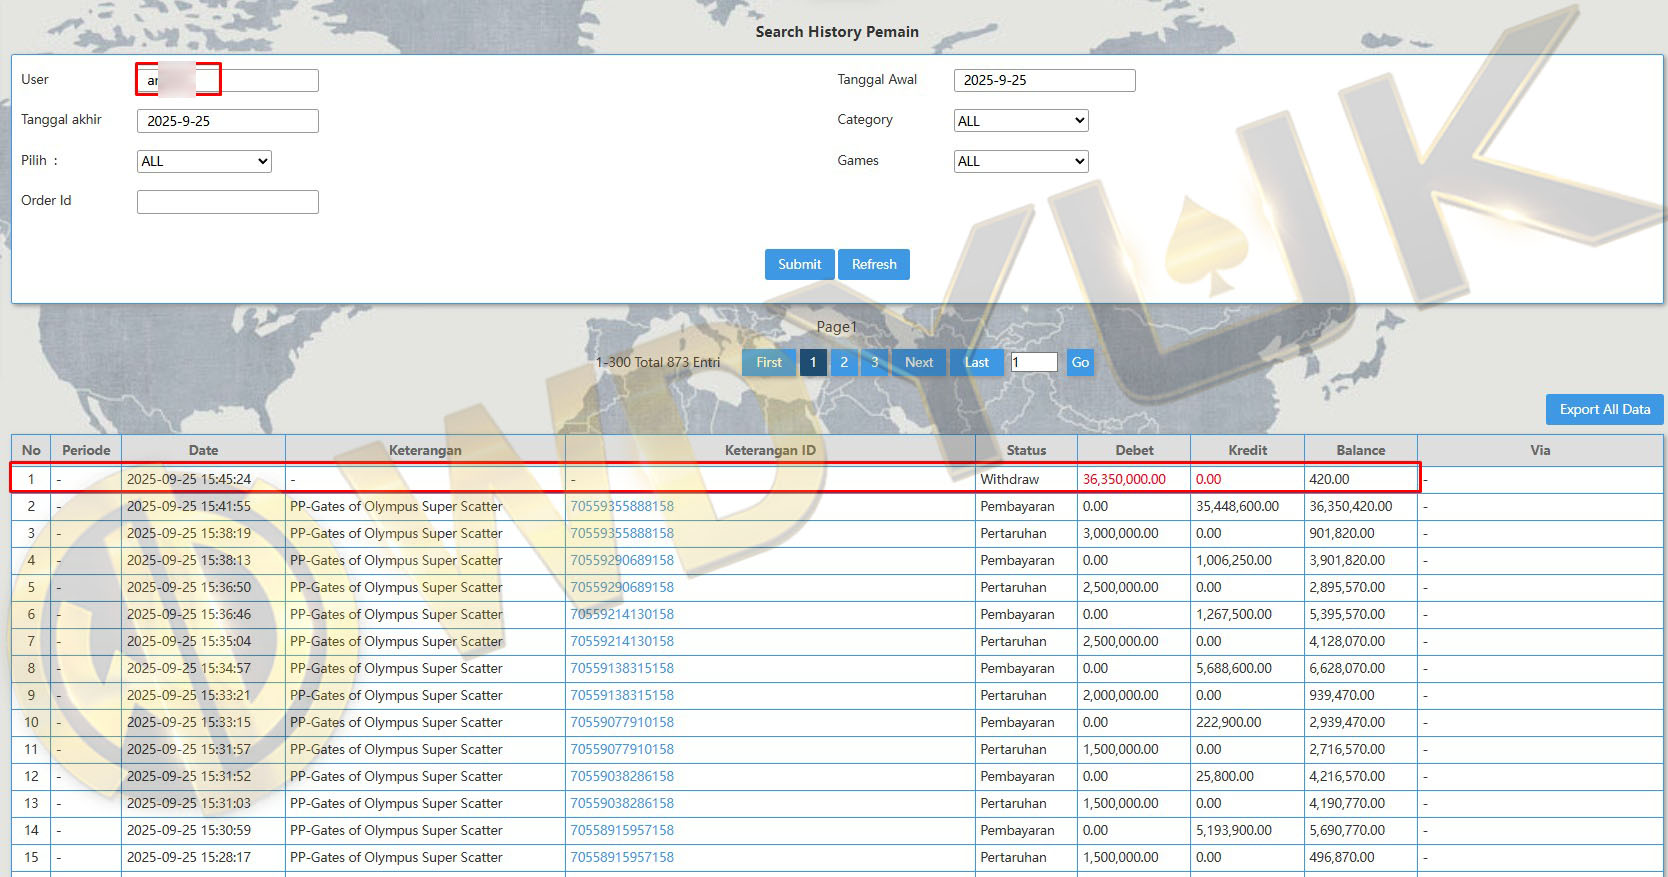Click the First page button
This screenshot has width=1668, height=877.
click(769, 362)
